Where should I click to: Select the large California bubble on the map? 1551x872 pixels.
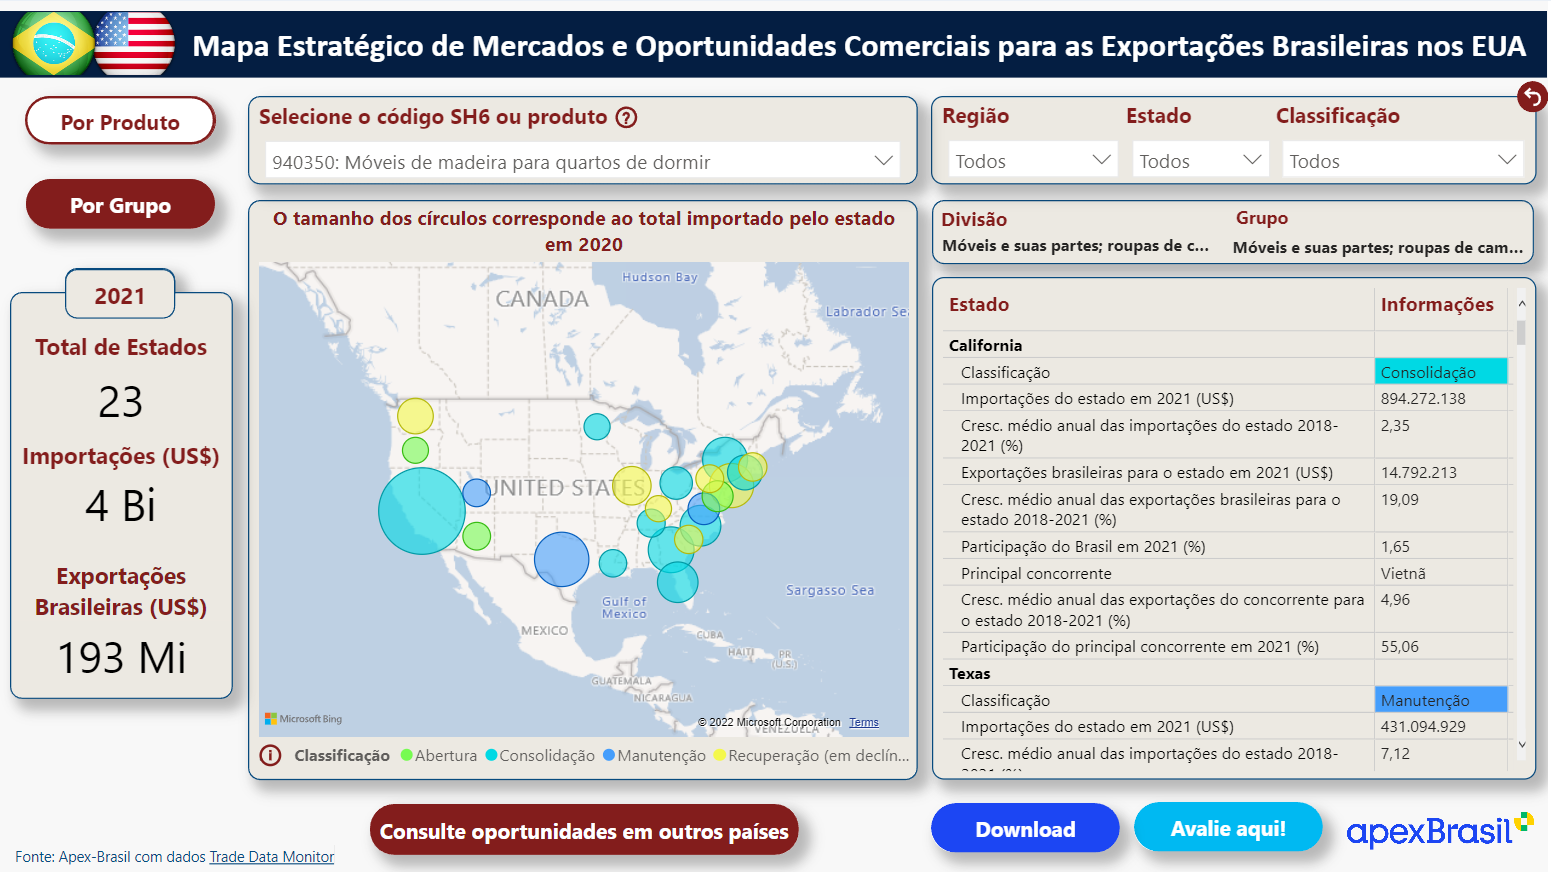pos(423,511)
